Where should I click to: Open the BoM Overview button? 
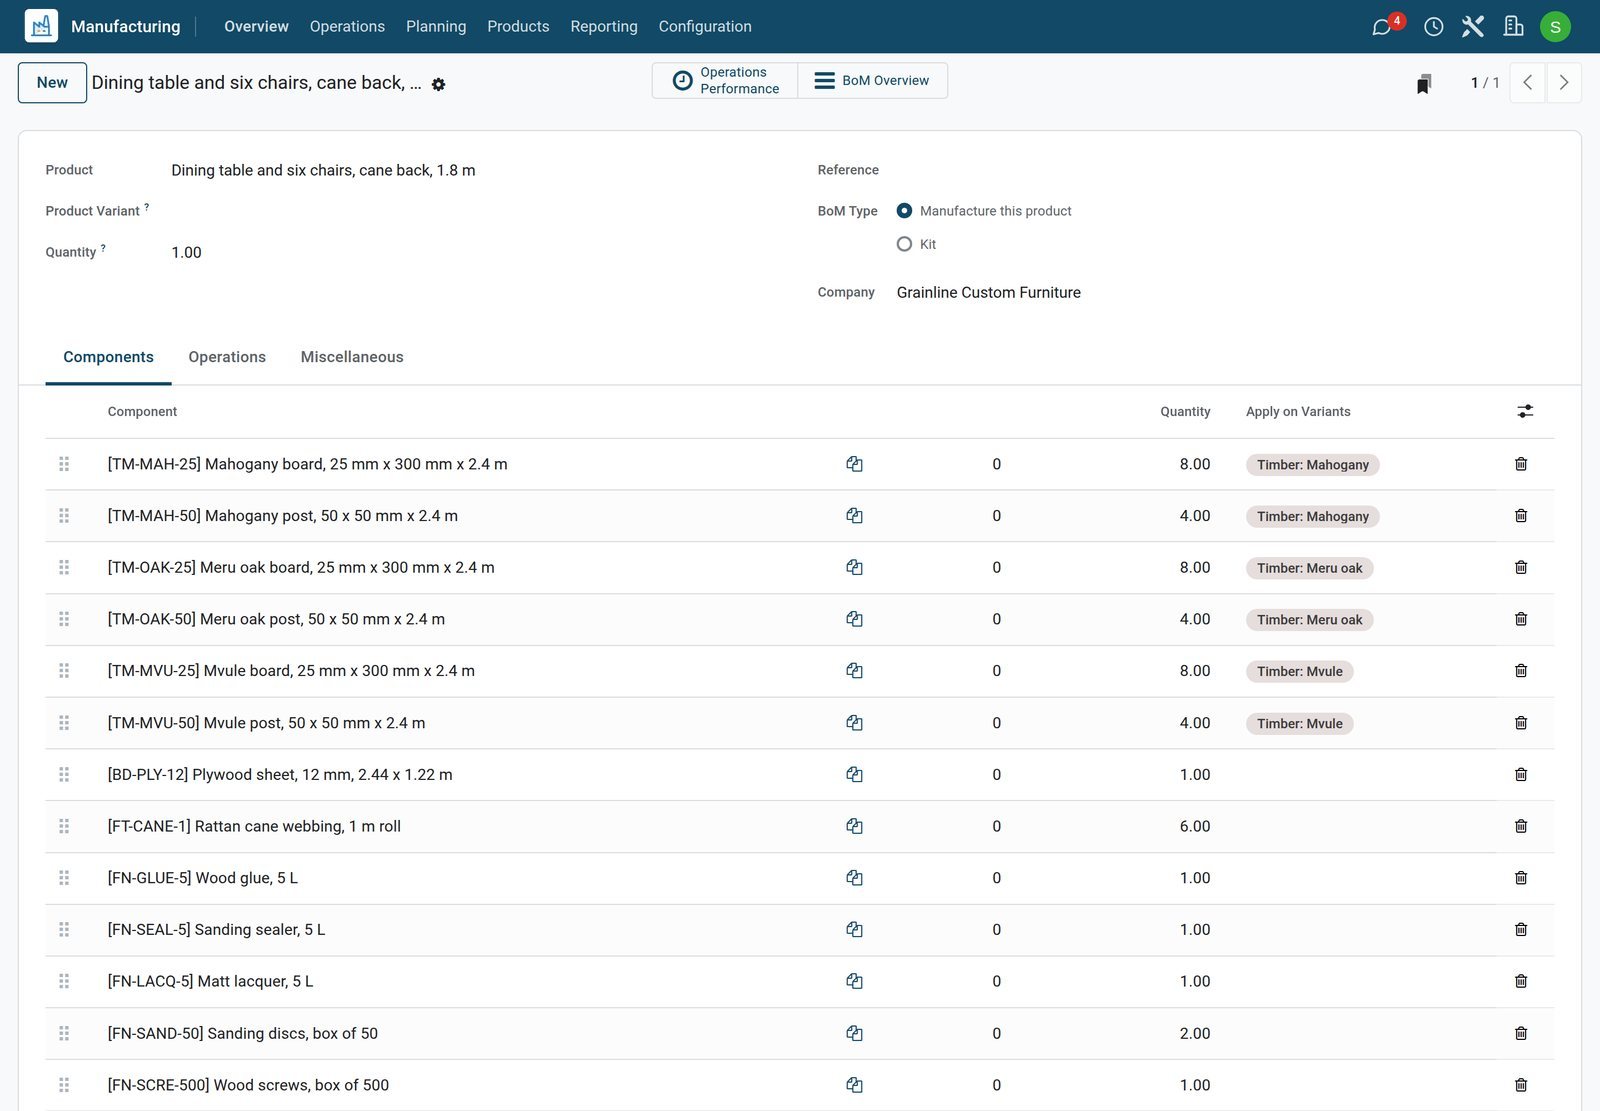pyautogui.click(x=872, y=81)
